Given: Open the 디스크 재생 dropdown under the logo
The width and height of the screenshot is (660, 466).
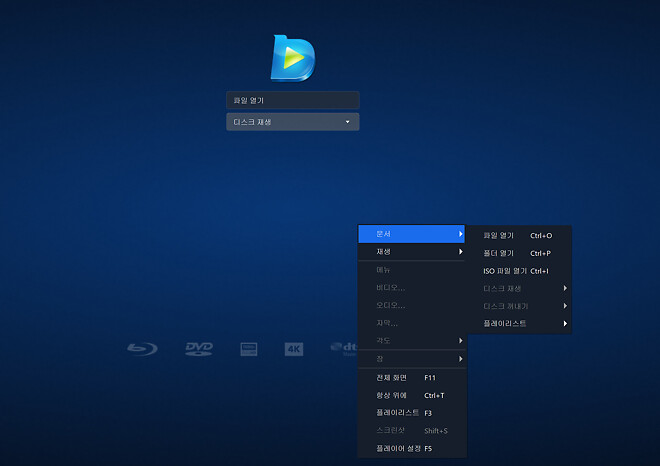Looking at the screenshot, I should pyautogui.click(x=292, y=122).
